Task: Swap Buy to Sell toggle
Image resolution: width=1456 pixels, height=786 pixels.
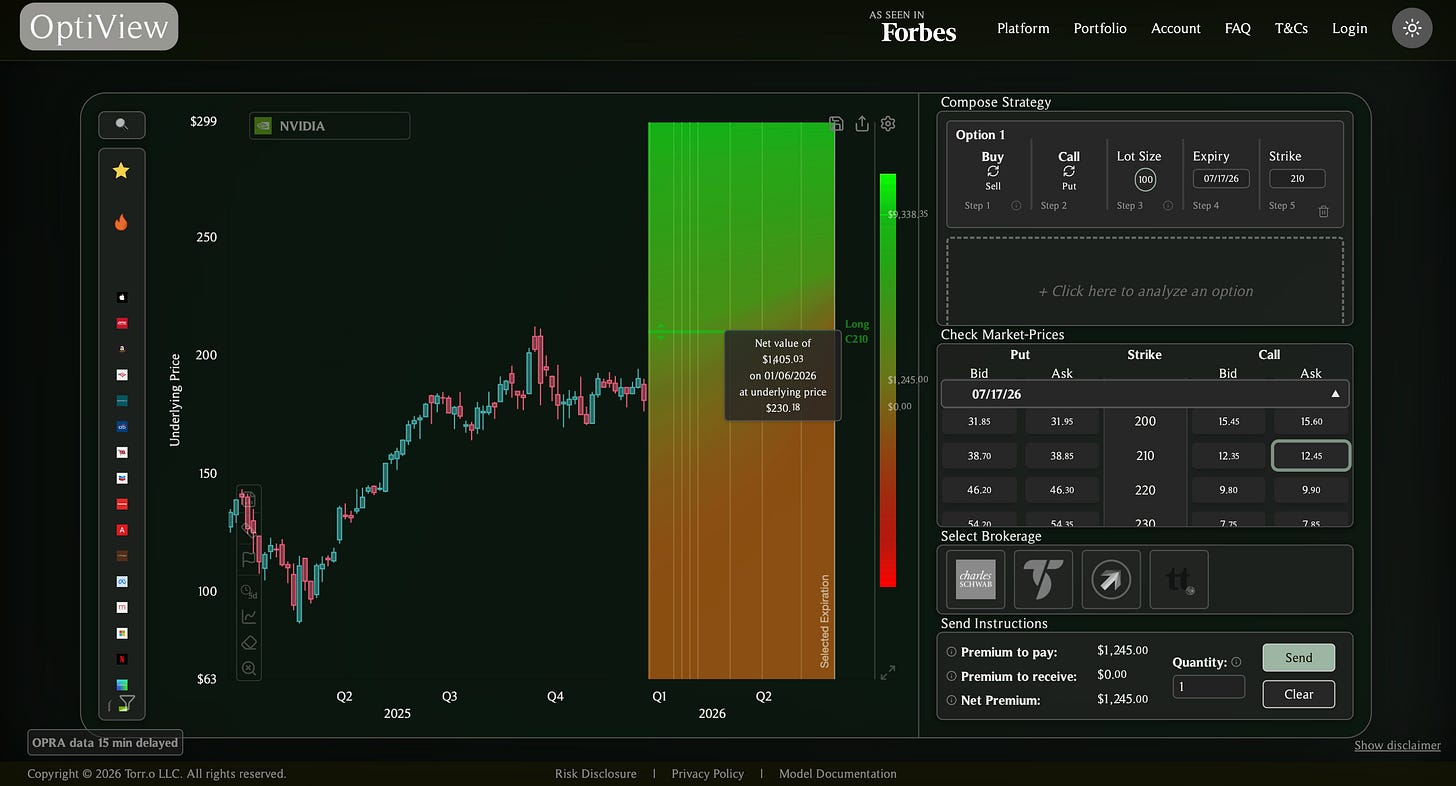Action: [x=993, y=171]
